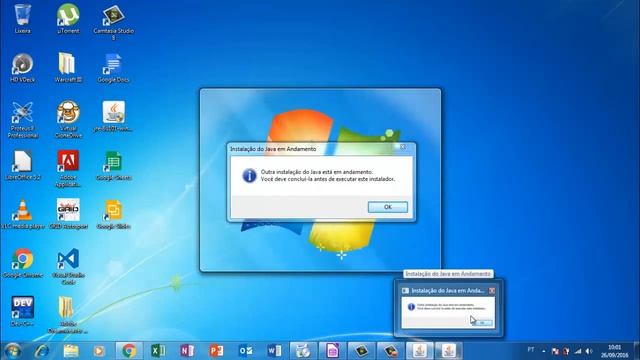This screenshot has width=640, height=360.
Task: Launch Internet Explorer from the taskbar
Action: [x=42, y=351]
